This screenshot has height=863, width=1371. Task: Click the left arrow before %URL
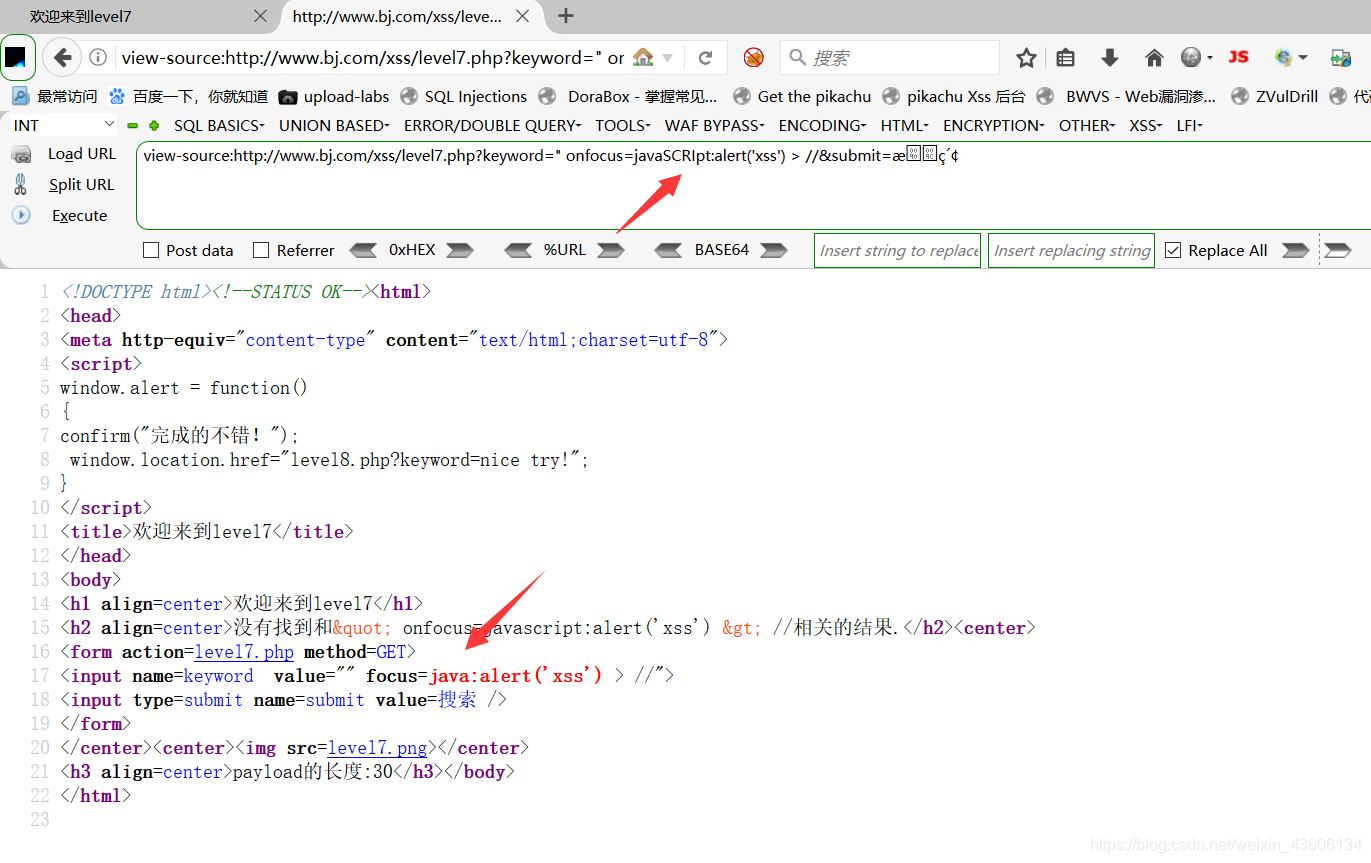pyautogui.click(x=519, y=250)
